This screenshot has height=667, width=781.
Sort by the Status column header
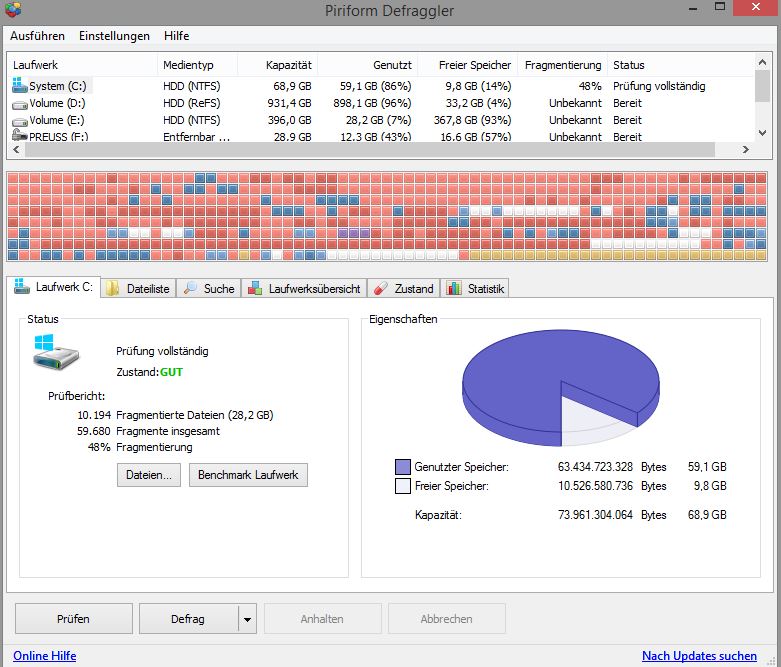[x=680, y=65]
